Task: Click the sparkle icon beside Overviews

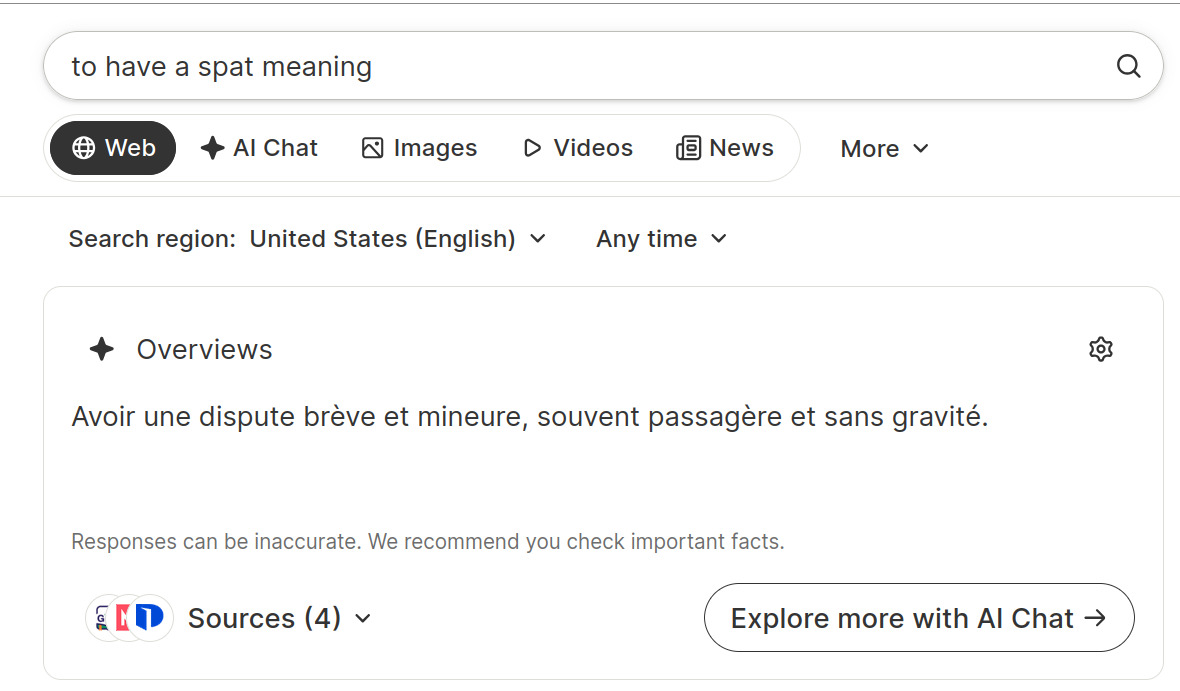Action: (102, 349)
